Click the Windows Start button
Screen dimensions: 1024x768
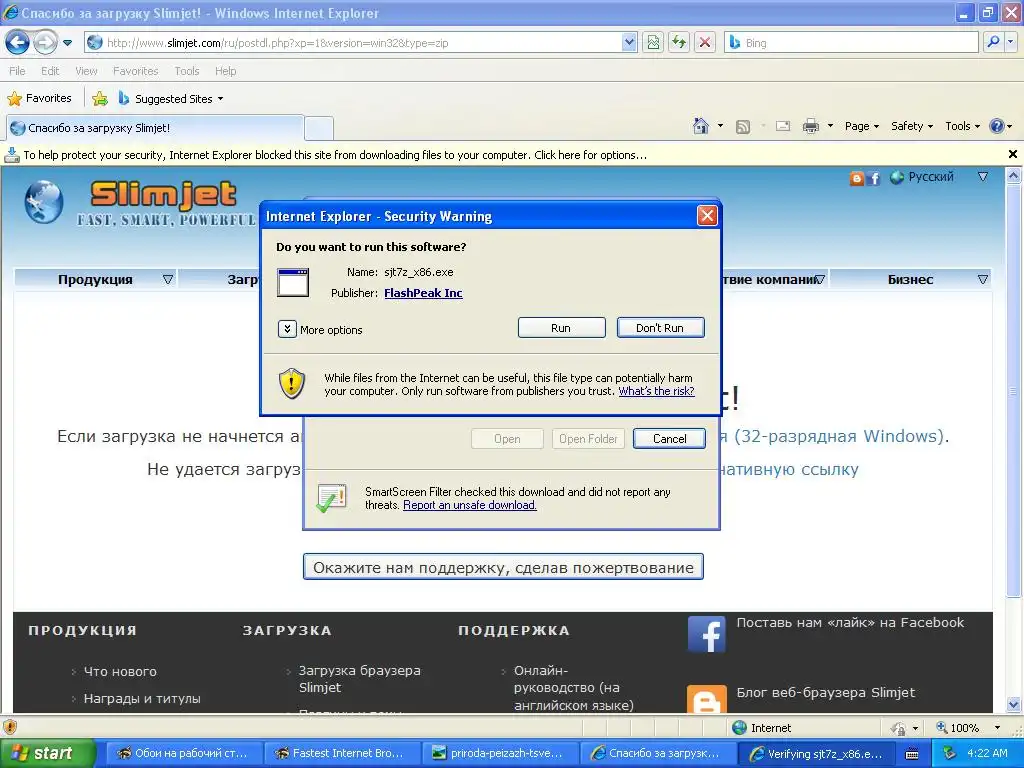[x=46, y=753]
